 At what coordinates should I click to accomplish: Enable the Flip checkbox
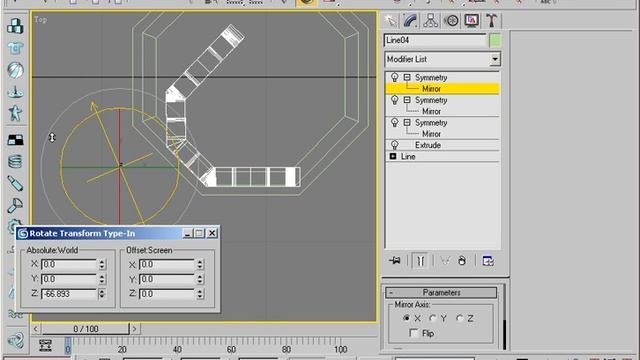click(414, 333)
